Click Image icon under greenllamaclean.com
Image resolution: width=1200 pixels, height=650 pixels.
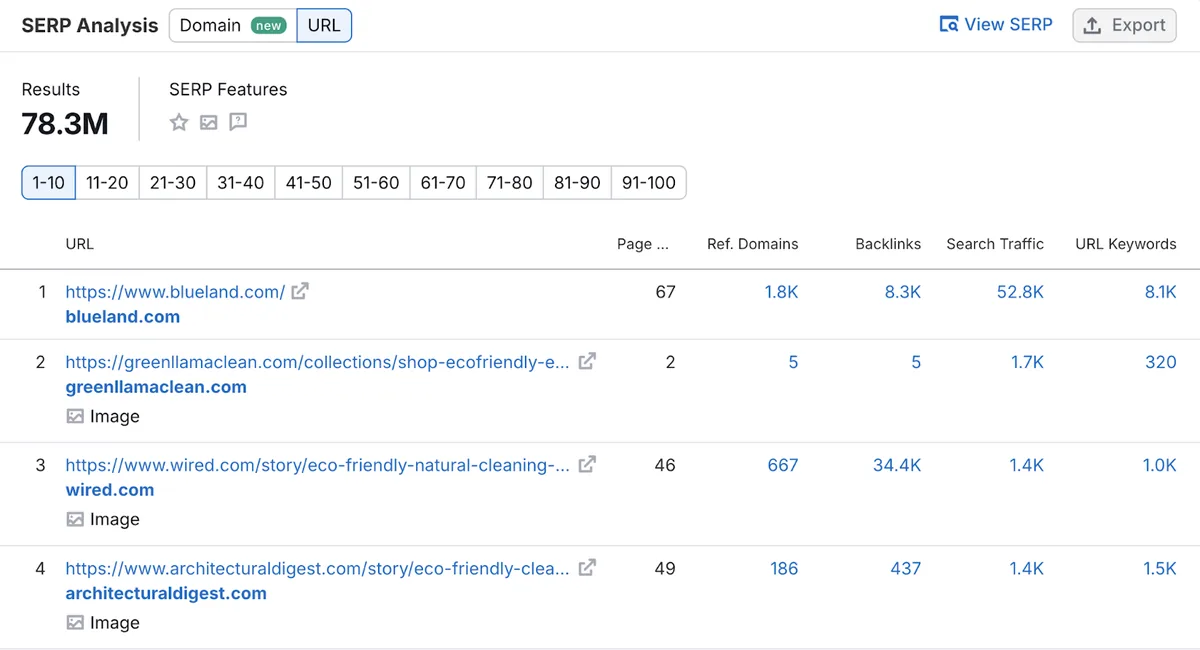(75, 416)
